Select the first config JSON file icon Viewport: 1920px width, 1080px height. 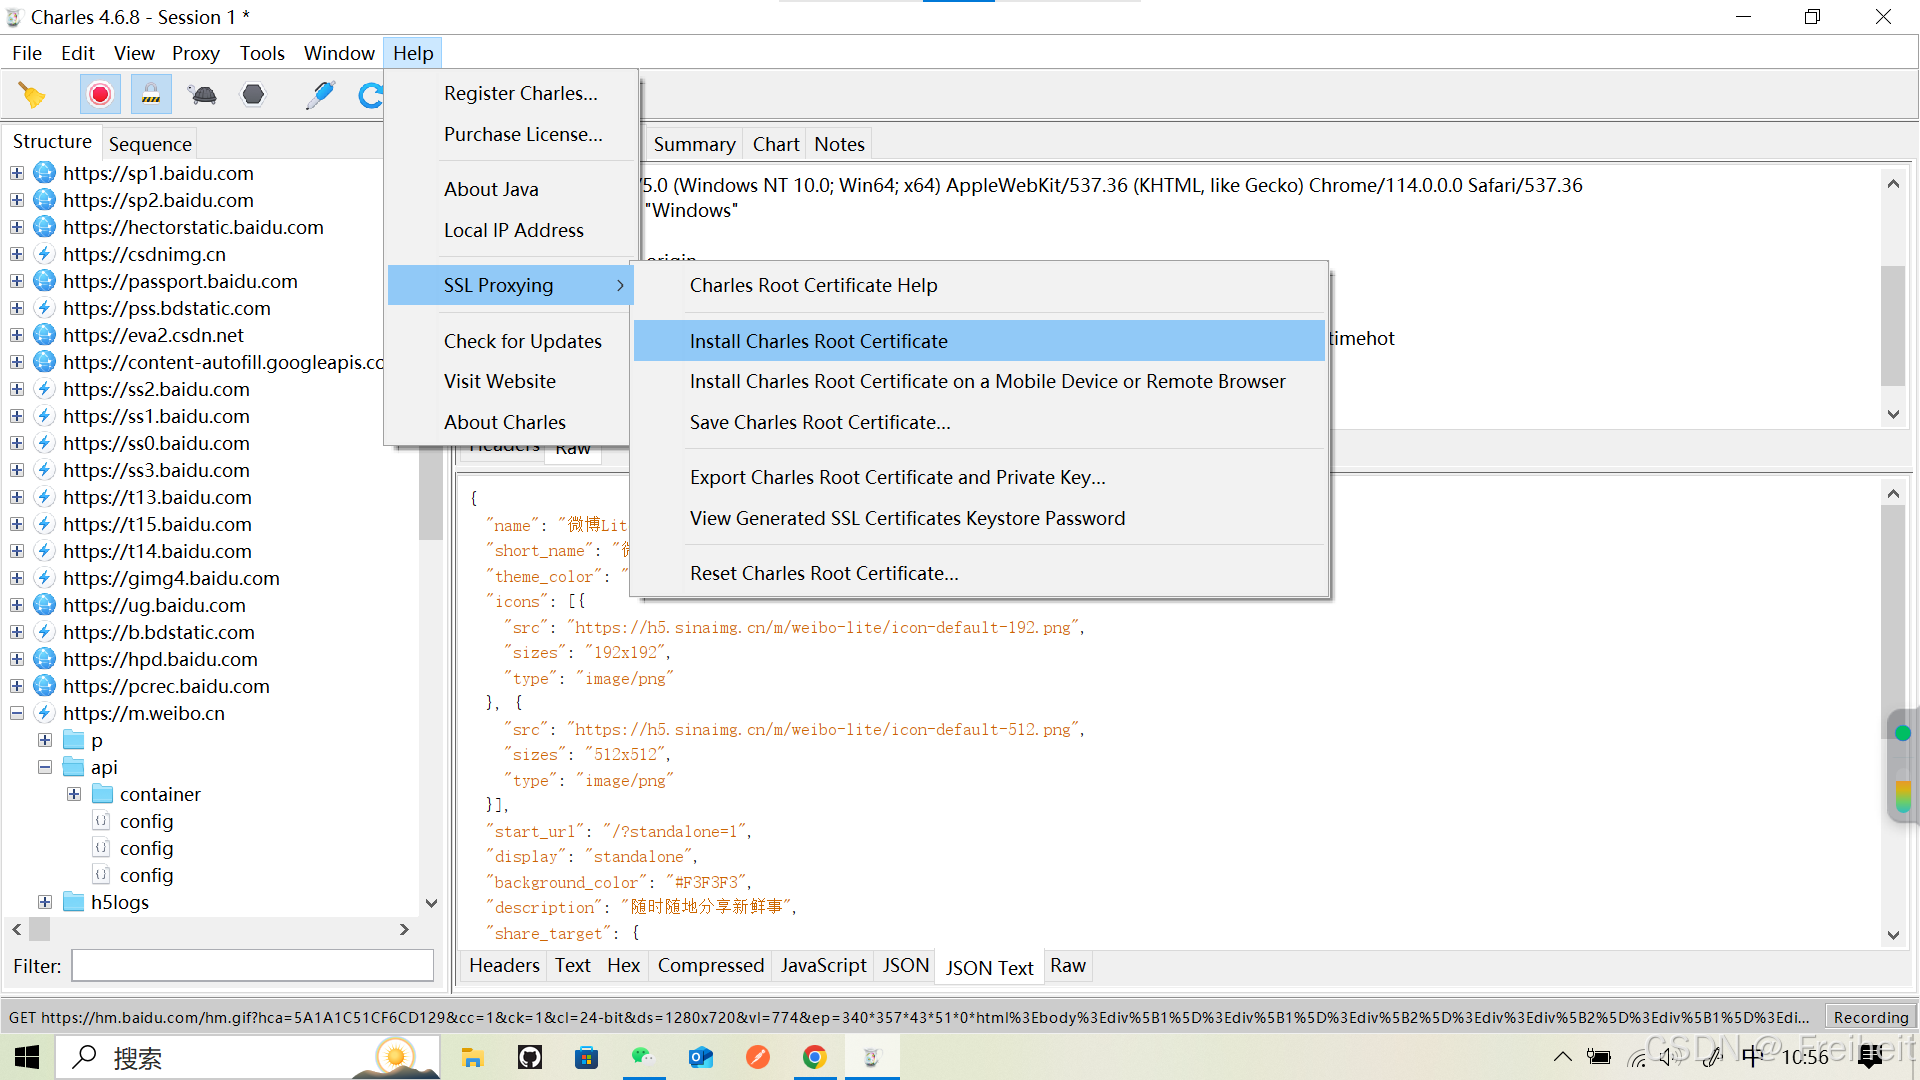tap(101, 821)
